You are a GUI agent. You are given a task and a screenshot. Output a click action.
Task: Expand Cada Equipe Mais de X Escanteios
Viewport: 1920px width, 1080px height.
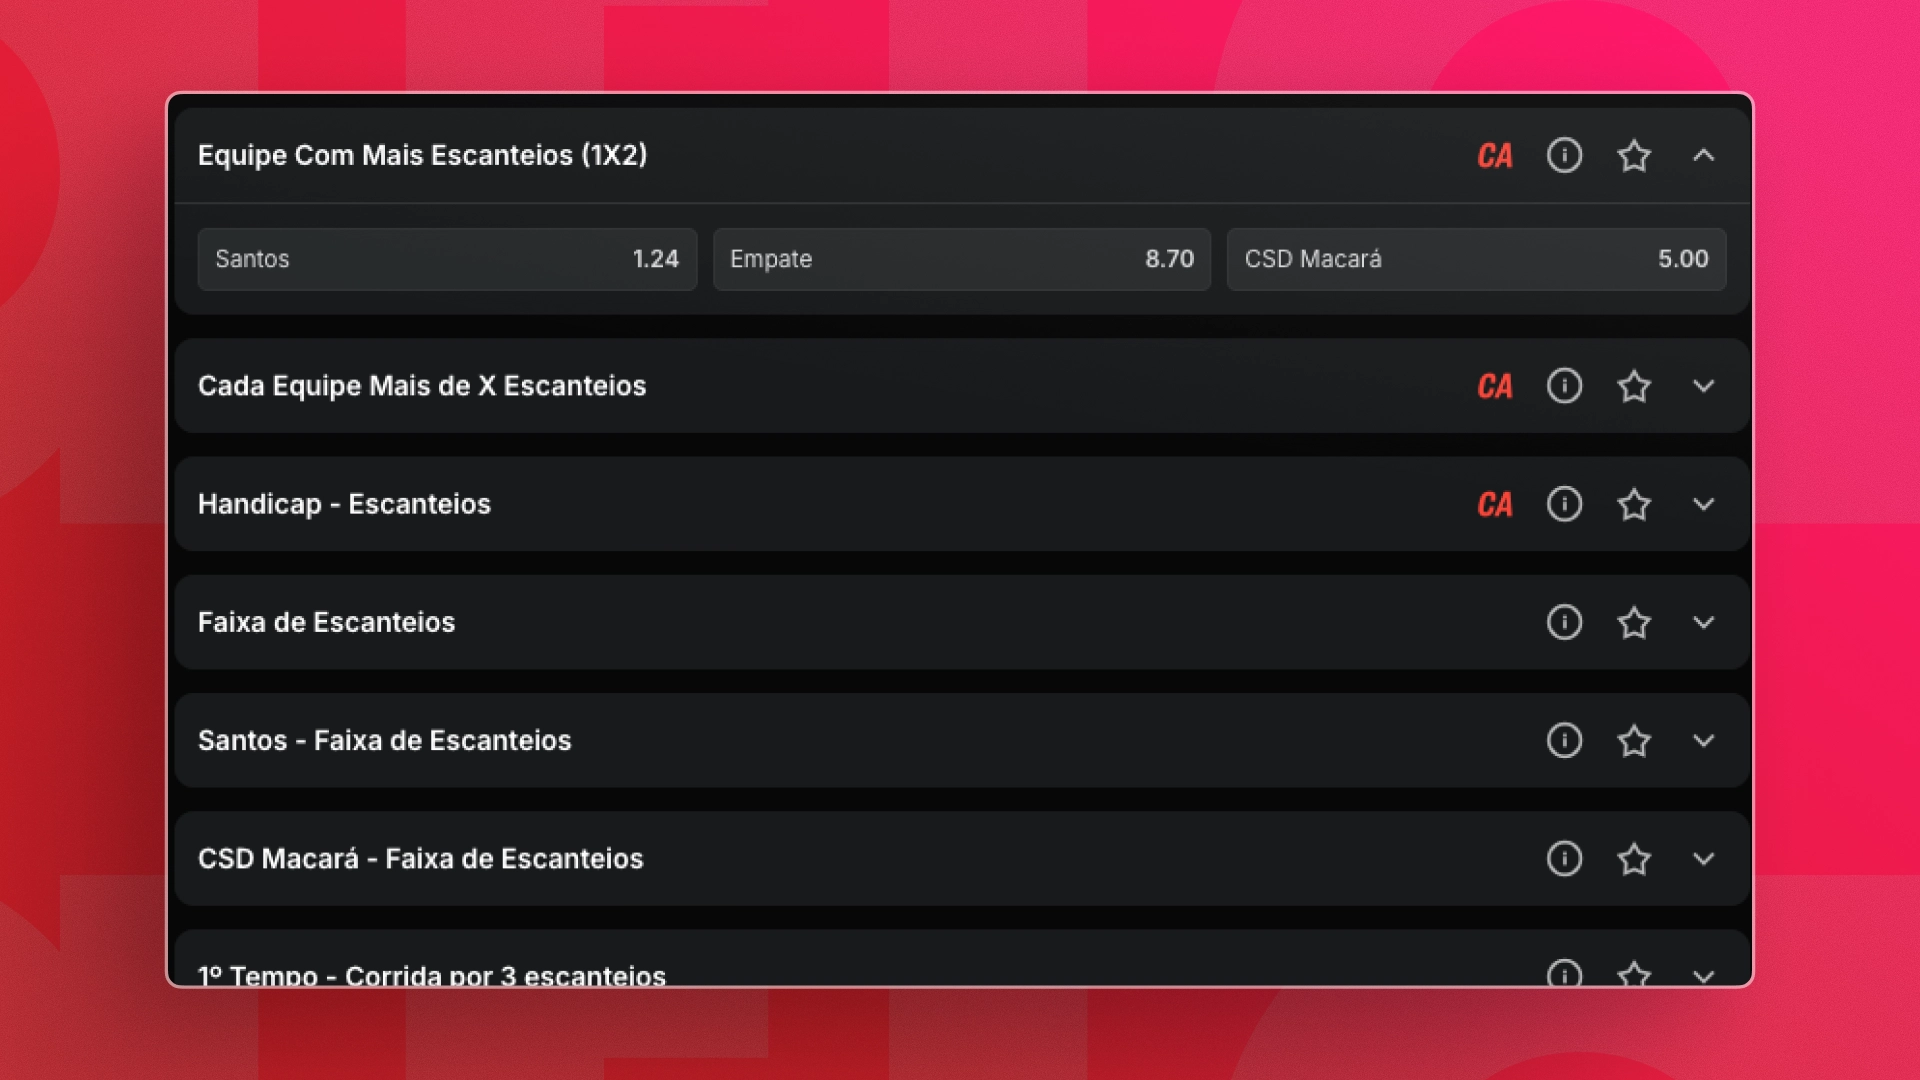[x=1704, y=386]
